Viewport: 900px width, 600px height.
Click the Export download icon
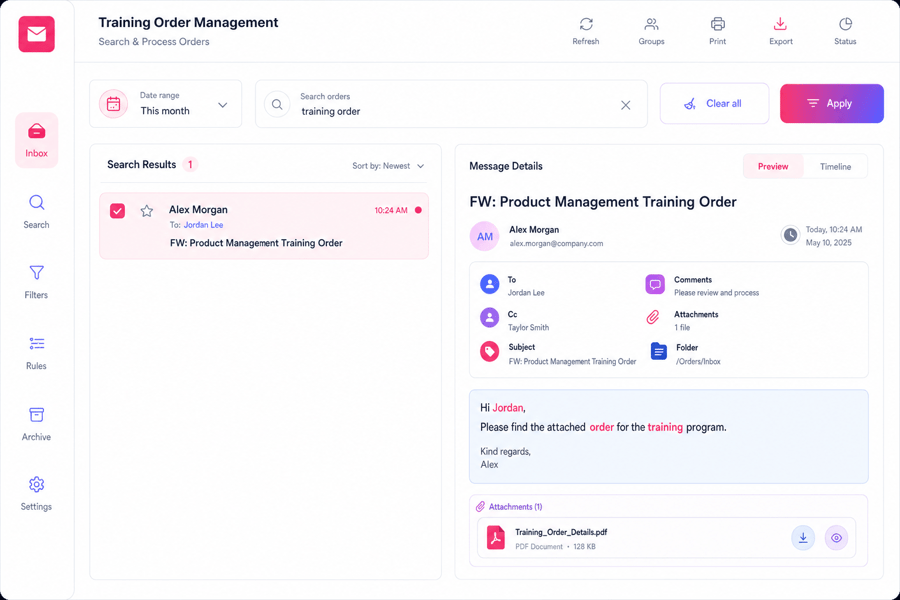(780, 24)
